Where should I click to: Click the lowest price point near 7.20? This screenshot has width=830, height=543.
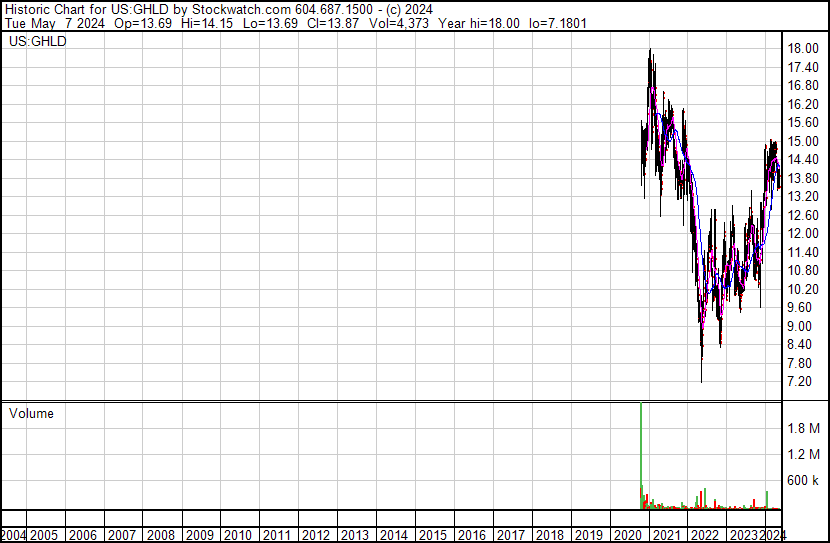702,378
